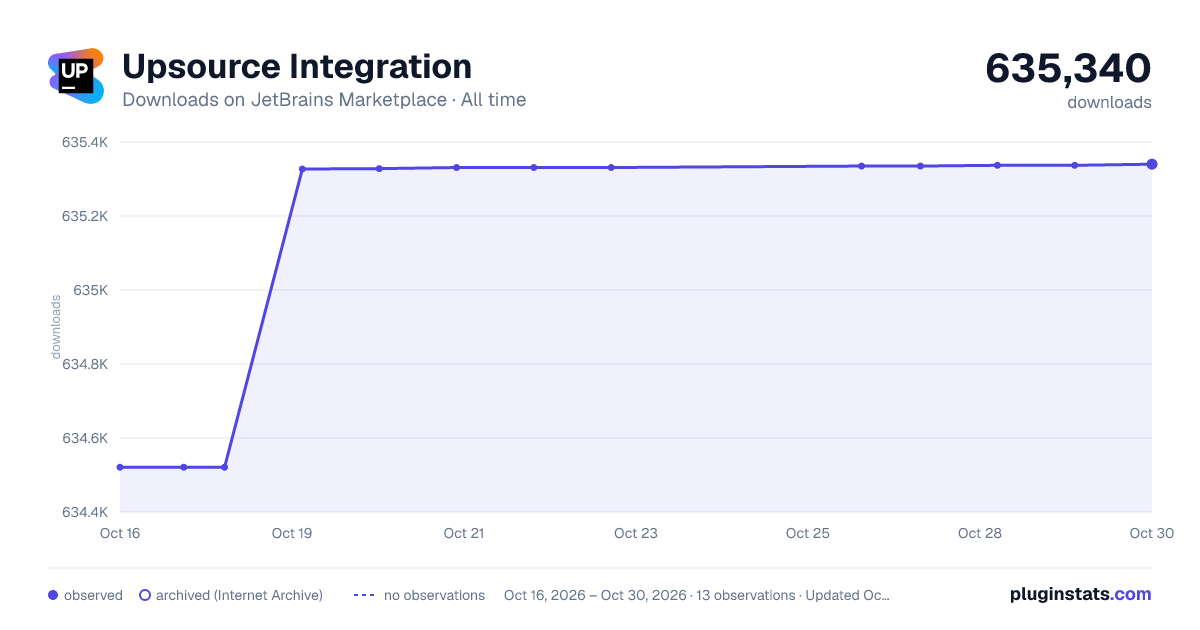Click the 635,340 downloads total
The width and height of the screenshot is (1200, 630).
point(1068,68)
